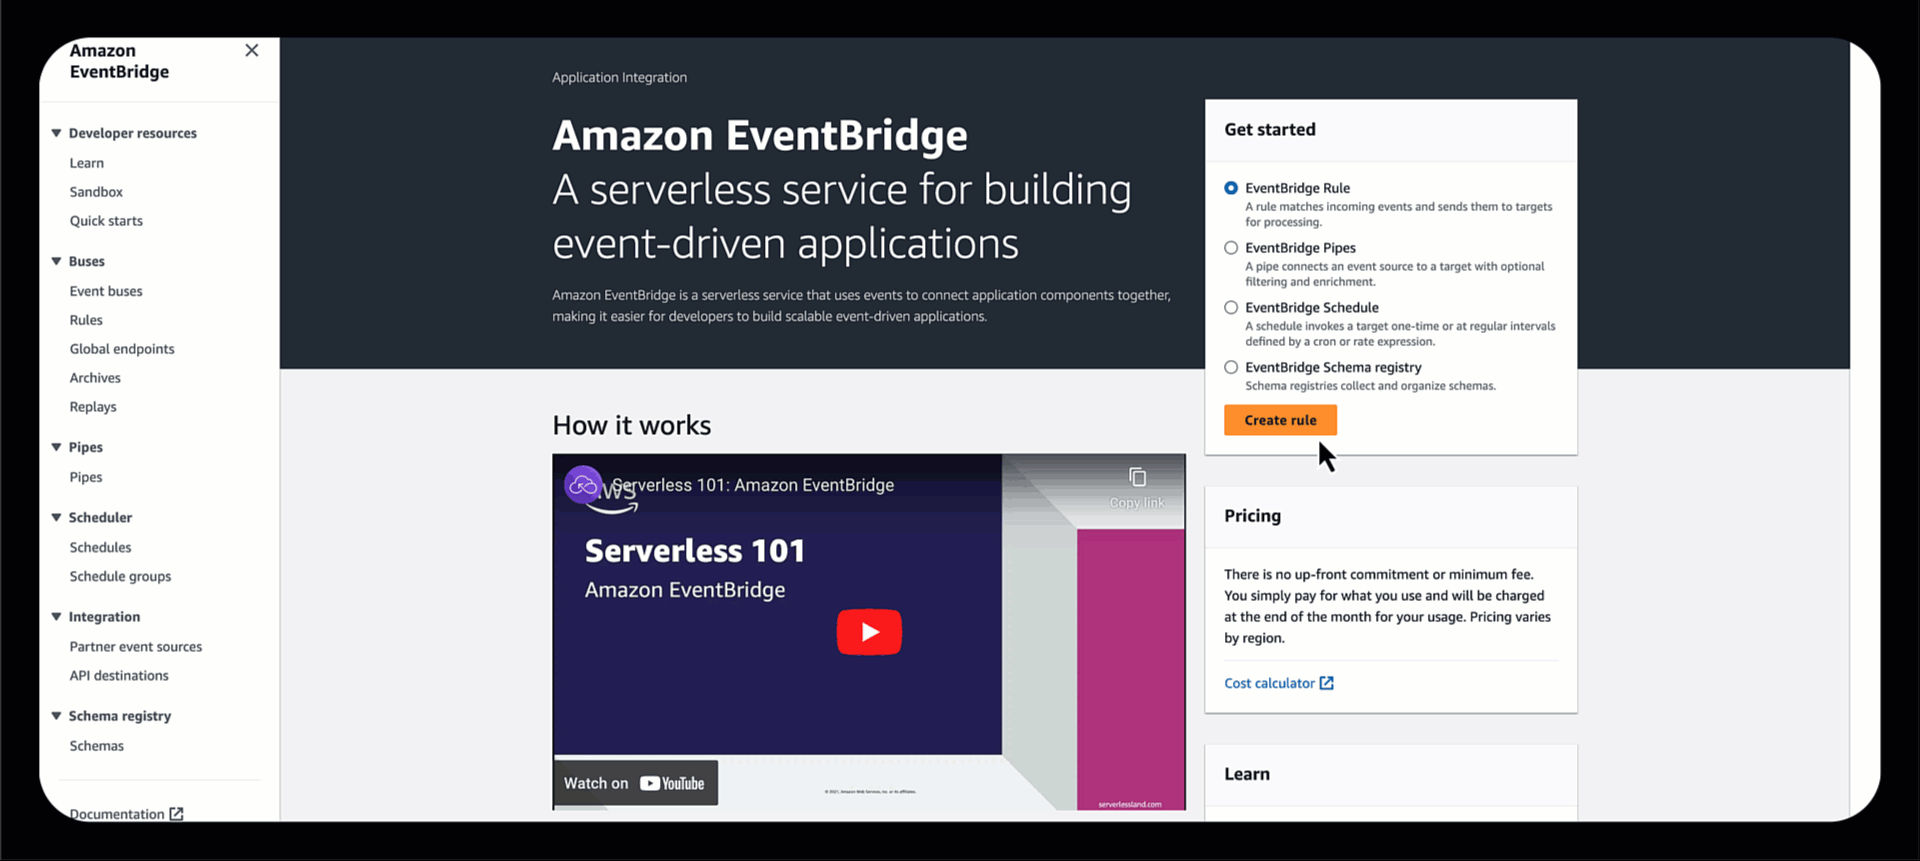Viewport: 1920px width, 861px height.
Task: Collapse the Pipes section arrow
Action: point(56,447)
